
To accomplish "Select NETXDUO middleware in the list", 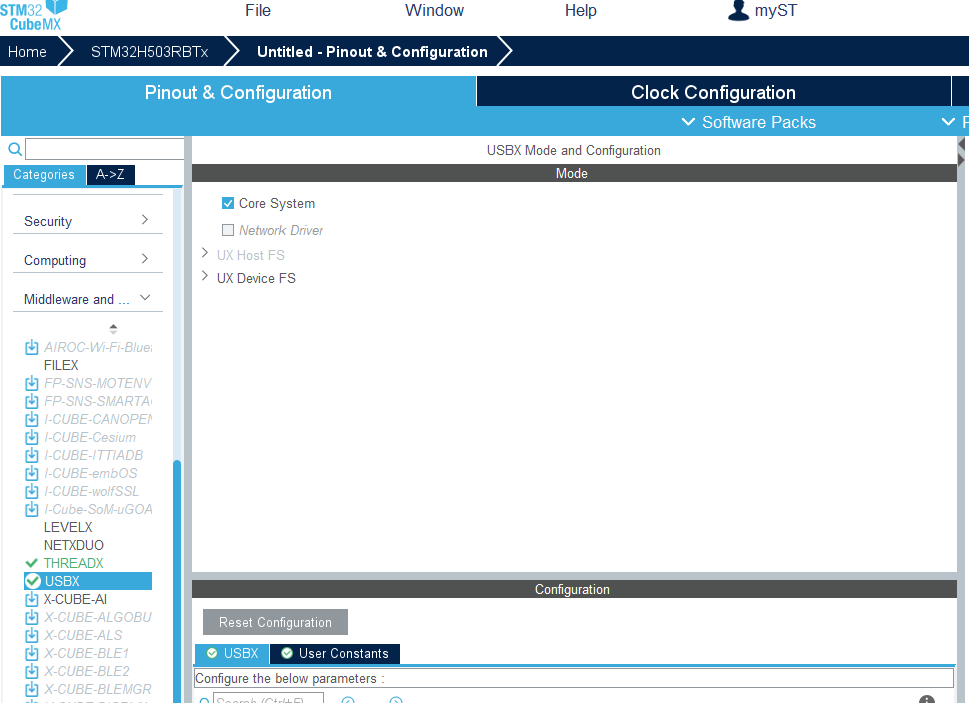I will (x=74, y=545).
